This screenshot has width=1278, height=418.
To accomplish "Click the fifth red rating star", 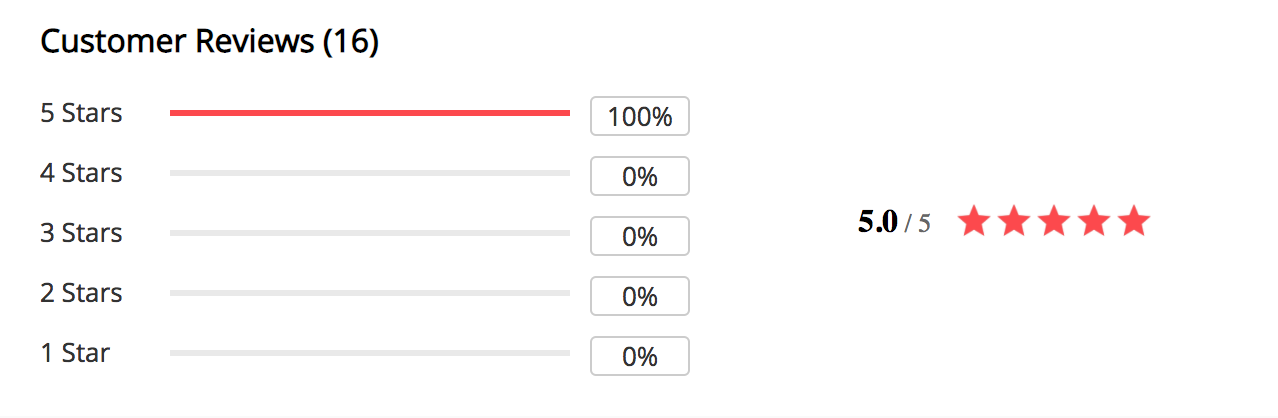I will [1134, 221].
